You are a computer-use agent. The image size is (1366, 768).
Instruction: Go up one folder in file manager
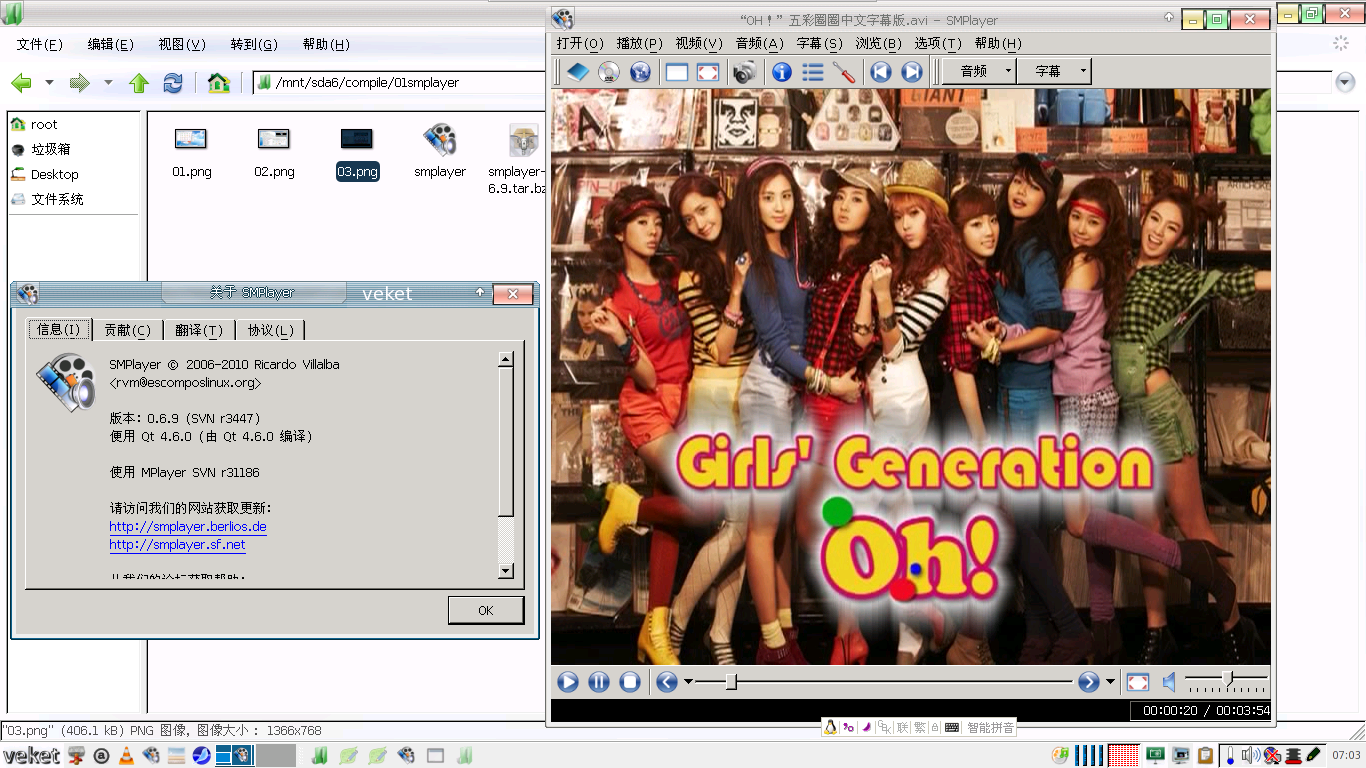pos(138,83)
